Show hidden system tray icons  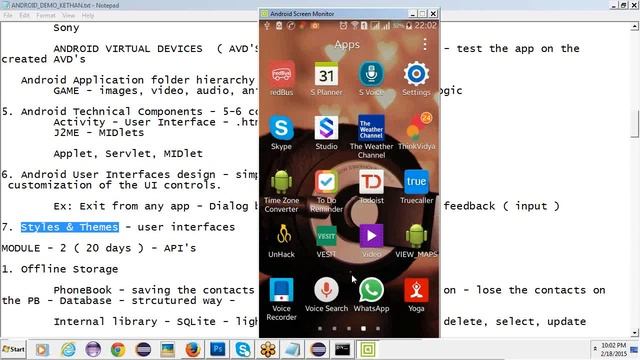[595, 349]
